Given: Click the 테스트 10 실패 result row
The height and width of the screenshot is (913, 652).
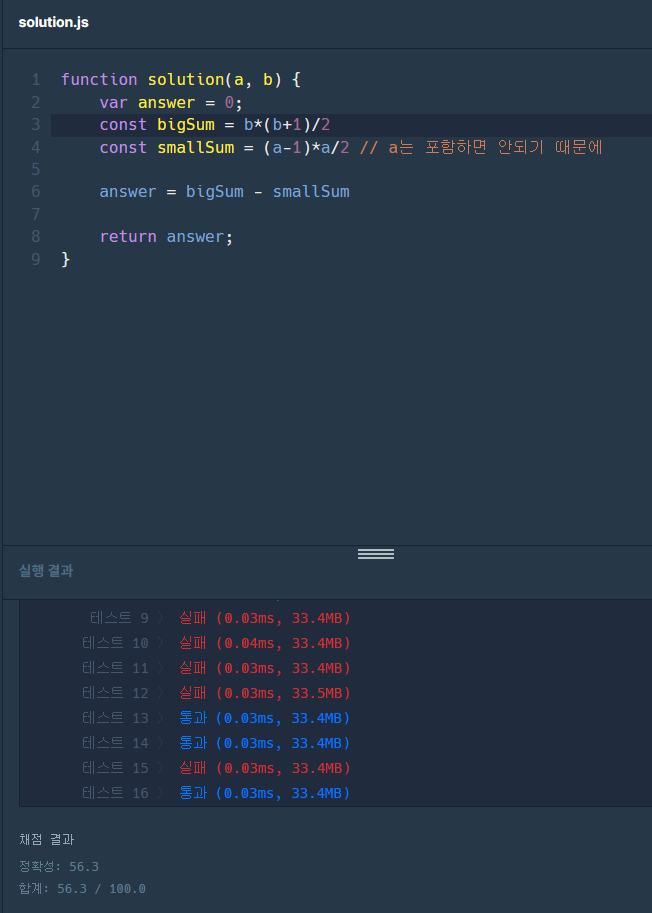Looking at the screenshot, I should [217, 643].
